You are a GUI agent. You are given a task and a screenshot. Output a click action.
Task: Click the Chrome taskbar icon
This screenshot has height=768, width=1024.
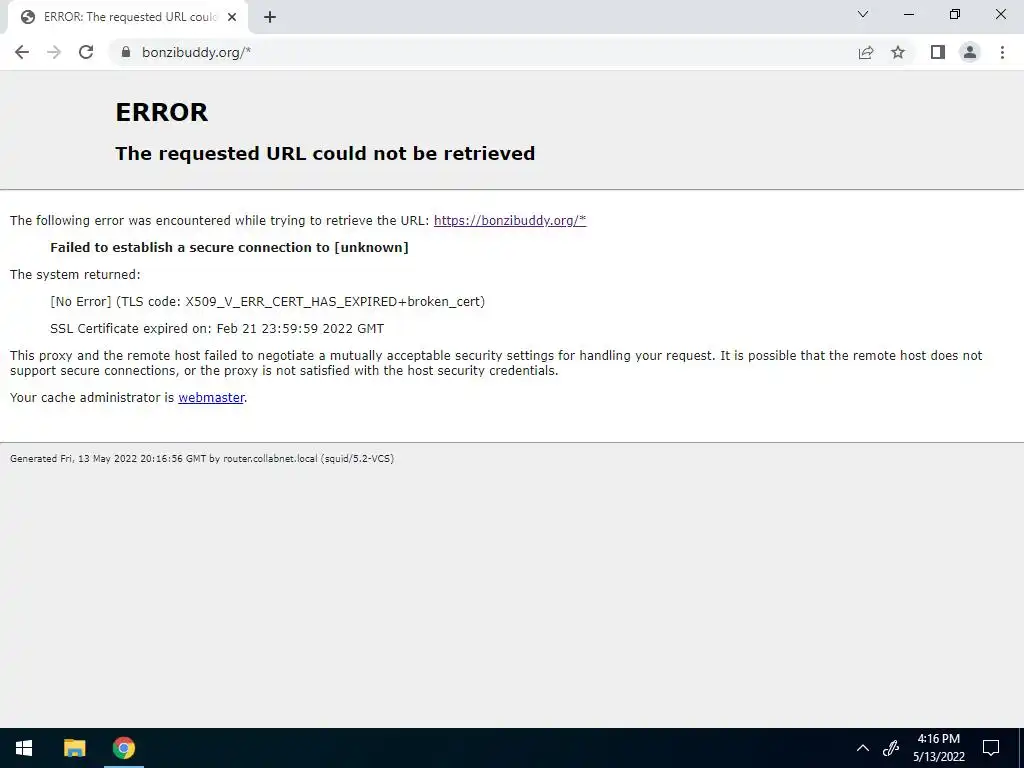123,748
